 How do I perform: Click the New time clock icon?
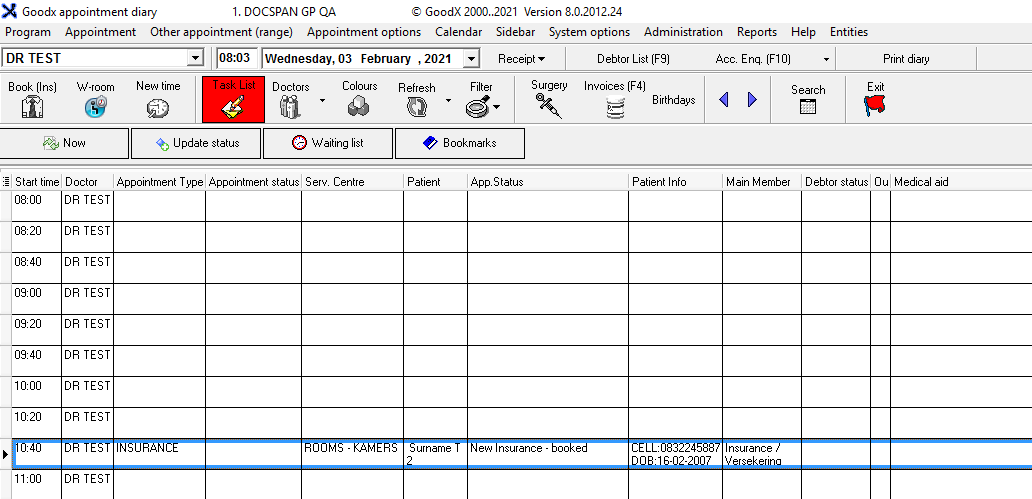[x=158, y=107]
